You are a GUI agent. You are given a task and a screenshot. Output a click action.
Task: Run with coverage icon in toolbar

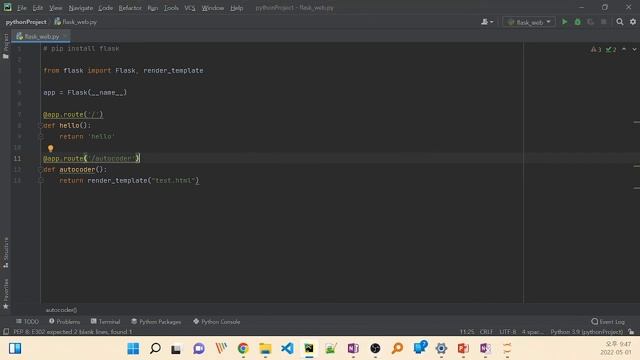[x=590, y=22]
